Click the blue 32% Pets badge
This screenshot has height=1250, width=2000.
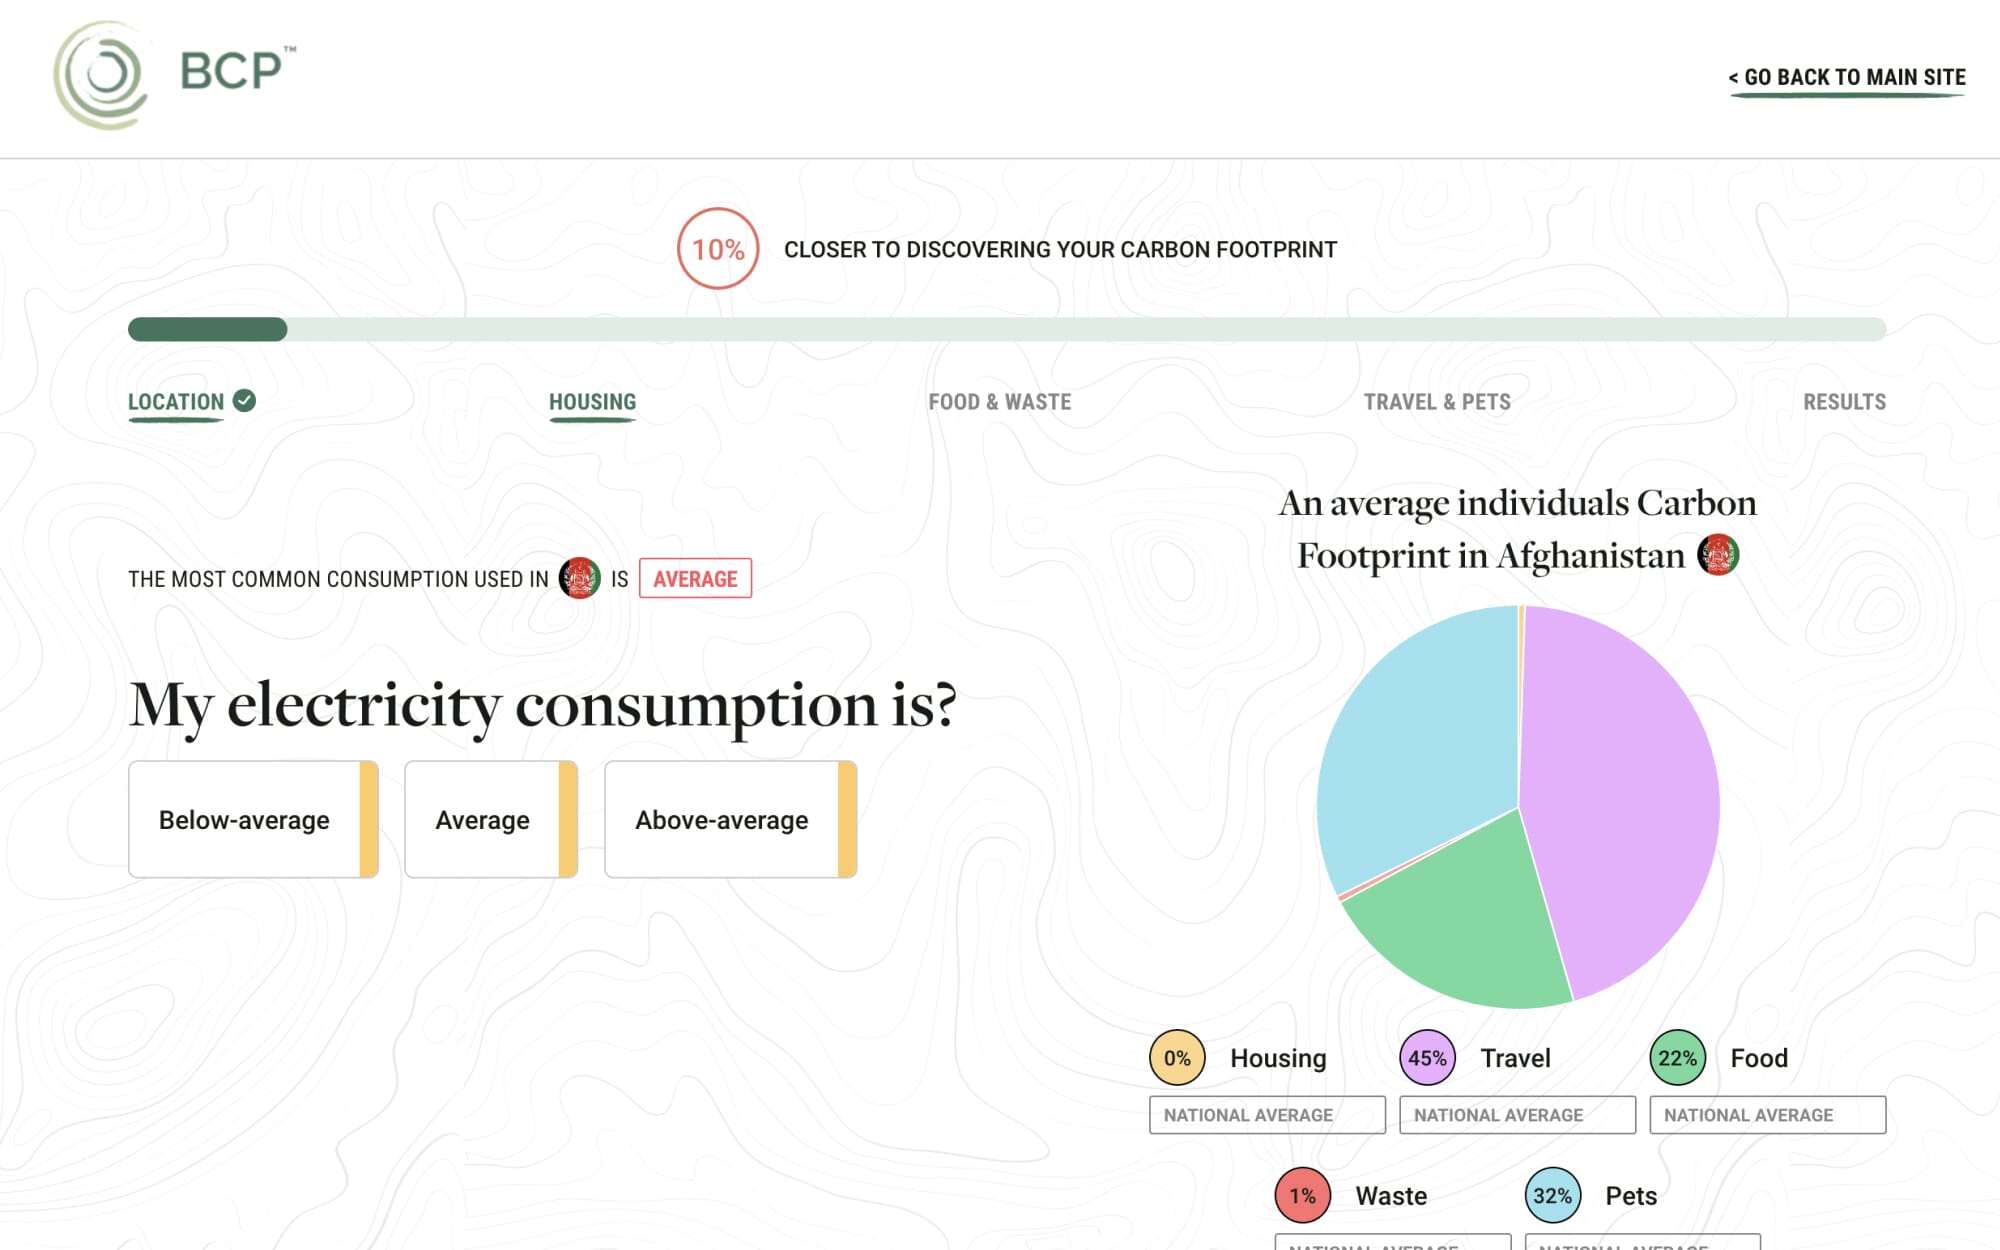tap(1552, 1195)
